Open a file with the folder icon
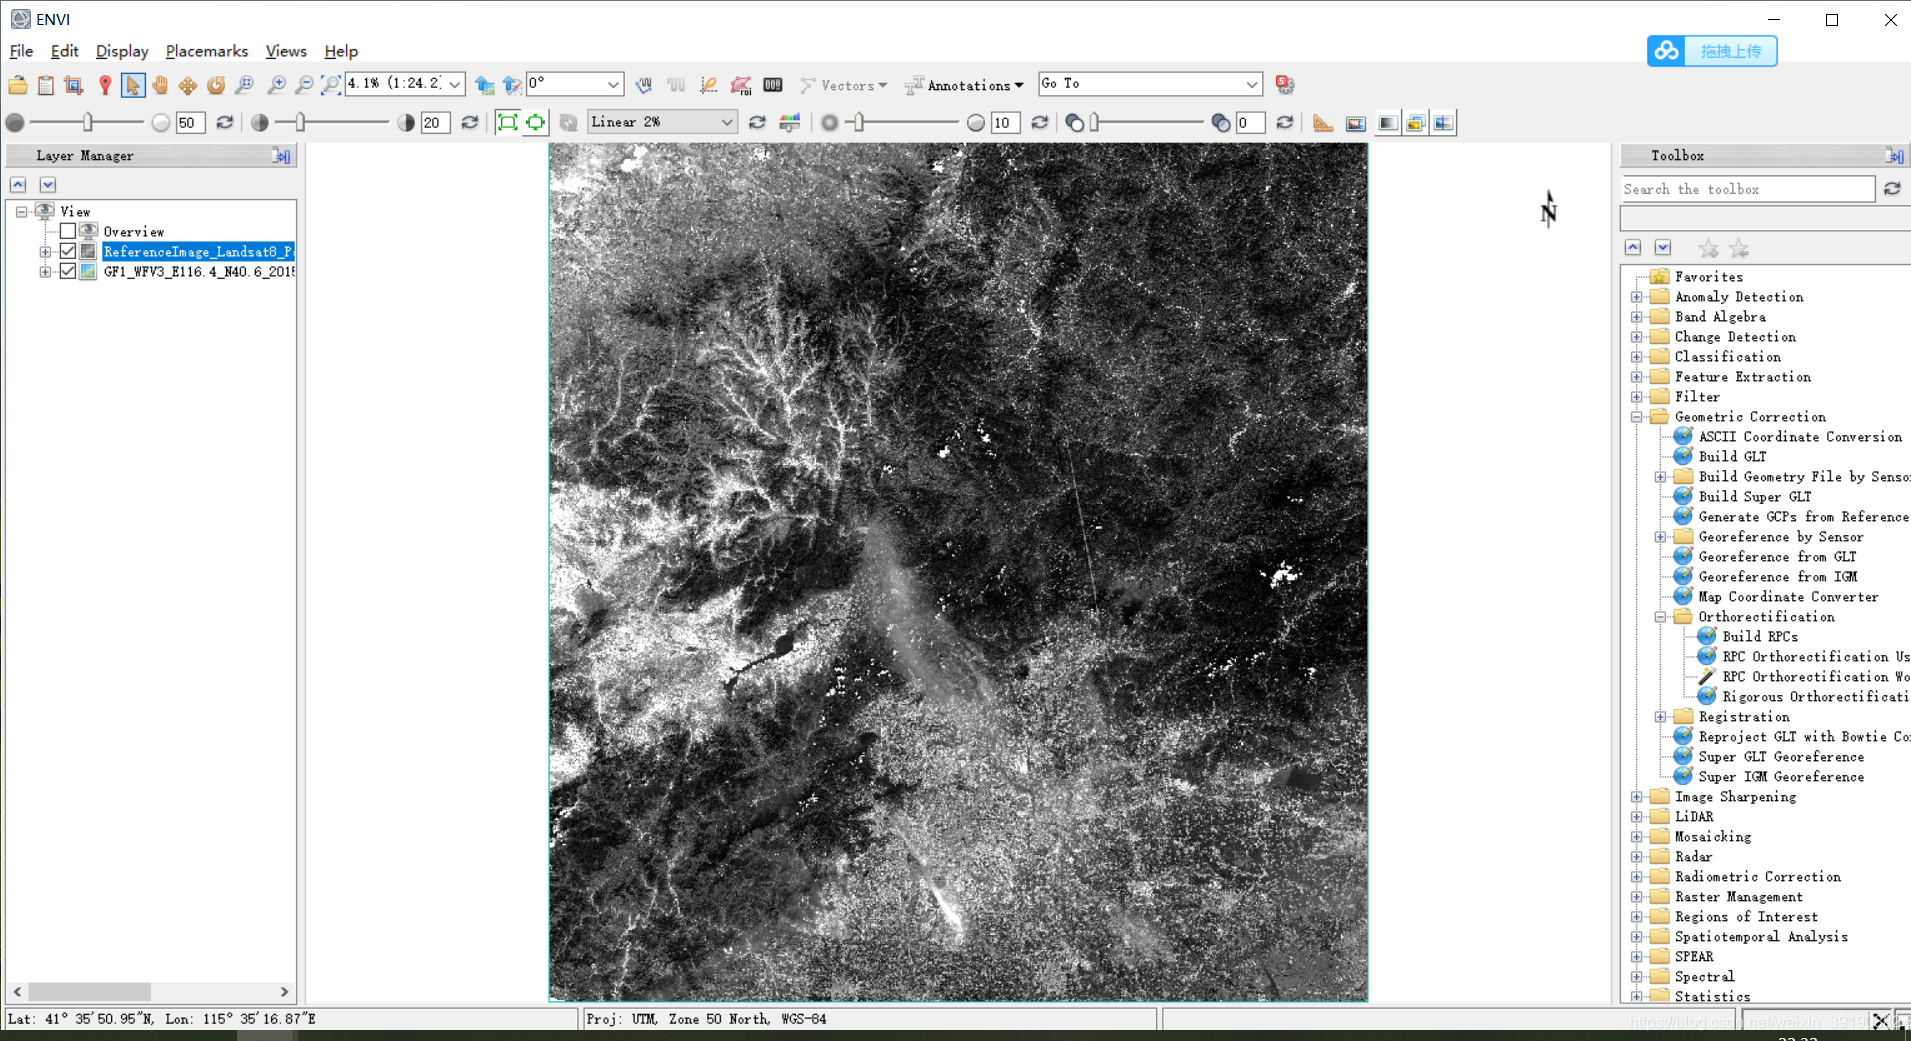The height and width of the screenshot is (1041, 1911). point(18,85)
